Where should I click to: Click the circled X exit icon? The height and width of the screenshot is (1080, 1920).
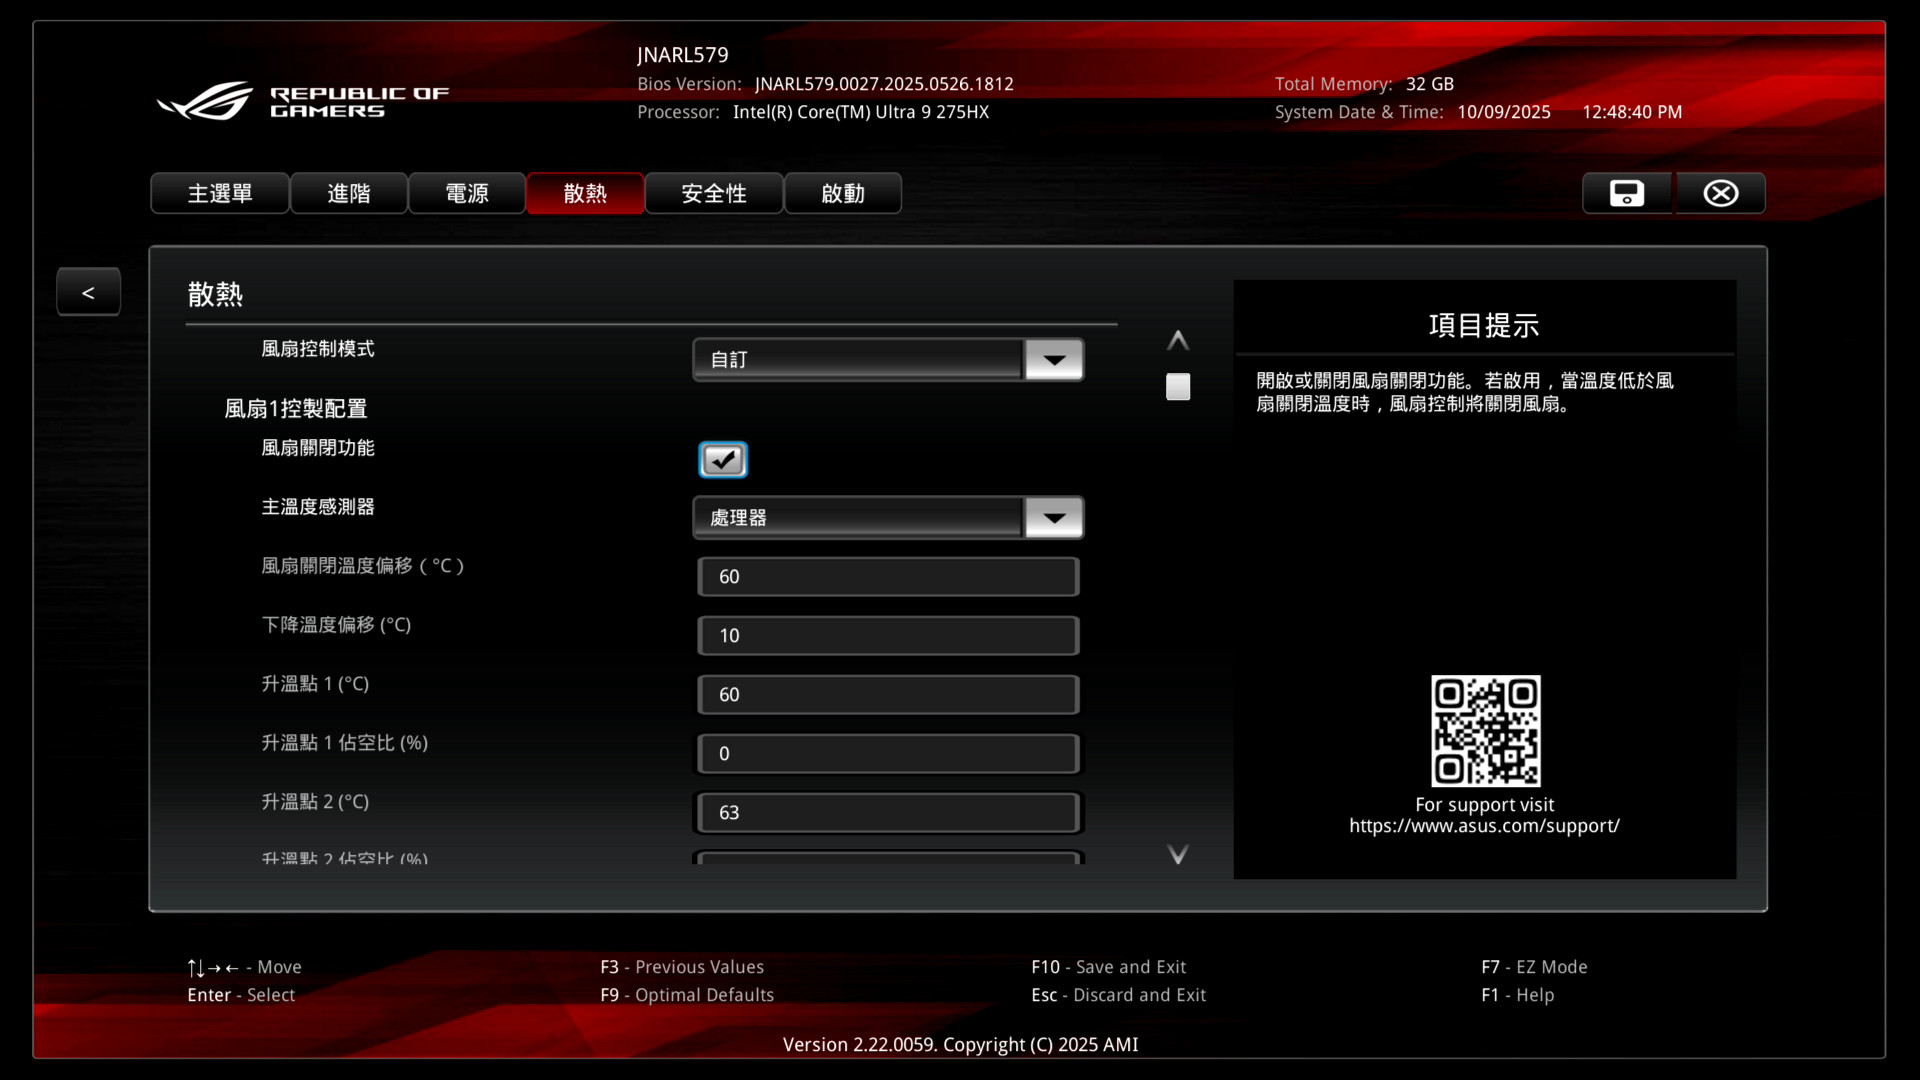click(x=1720, y=193)
